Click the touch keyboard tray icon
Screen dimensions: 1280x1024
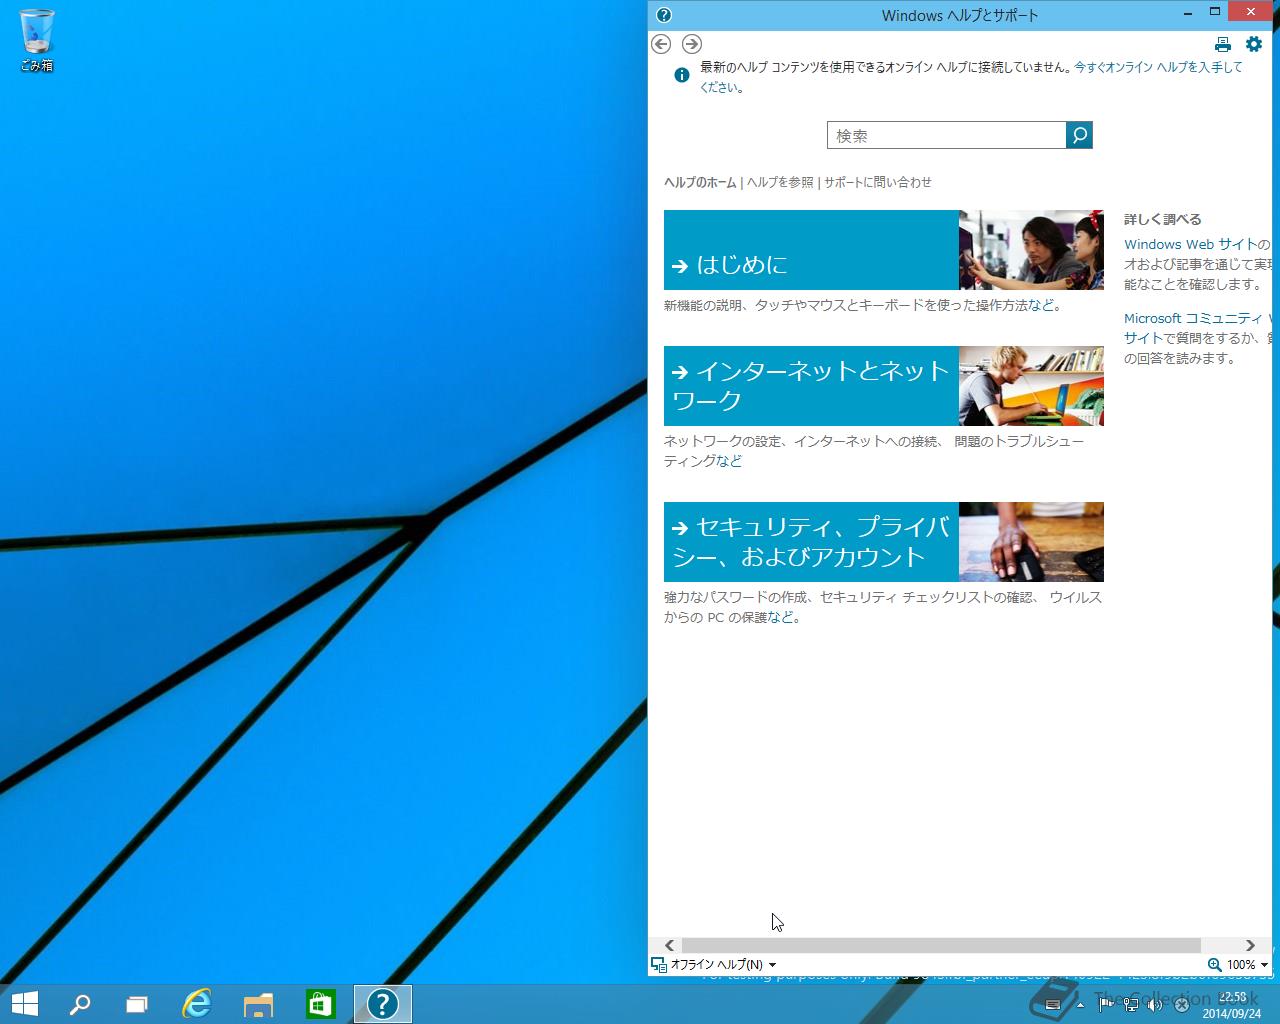1053,1005
